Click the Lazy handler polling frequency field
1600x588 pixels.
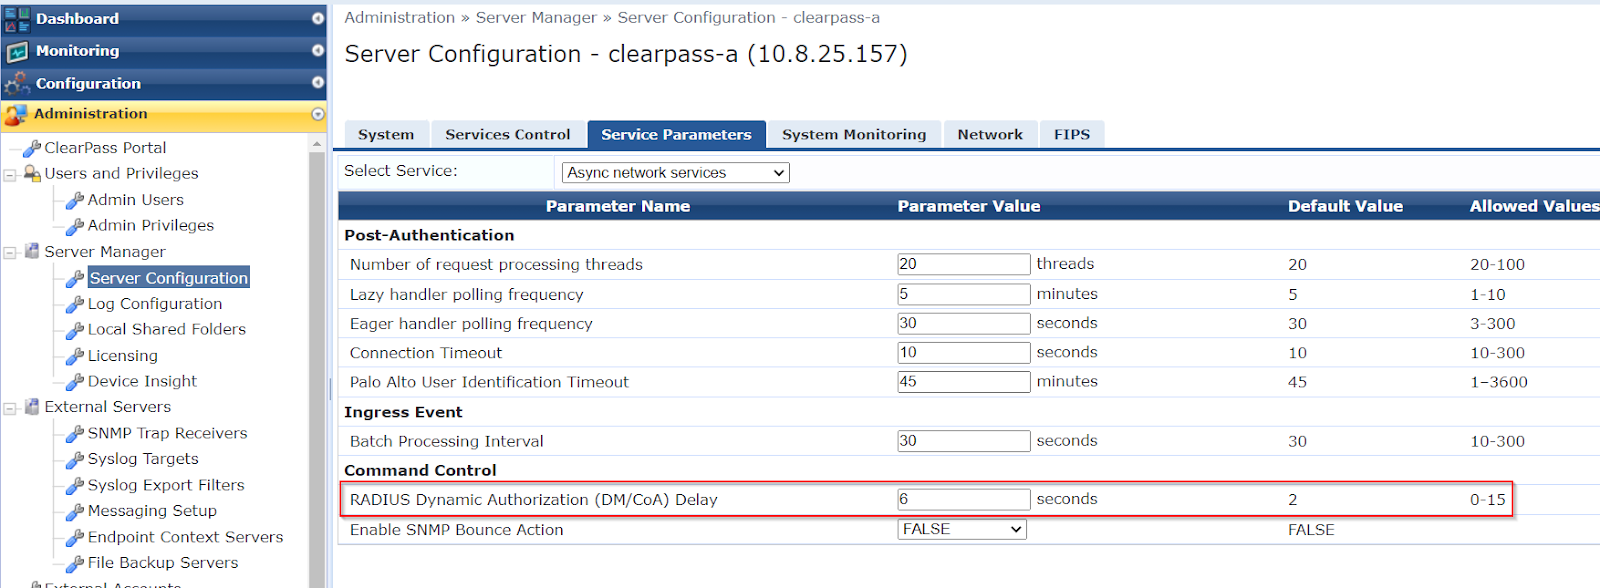[x=964, y=294]
